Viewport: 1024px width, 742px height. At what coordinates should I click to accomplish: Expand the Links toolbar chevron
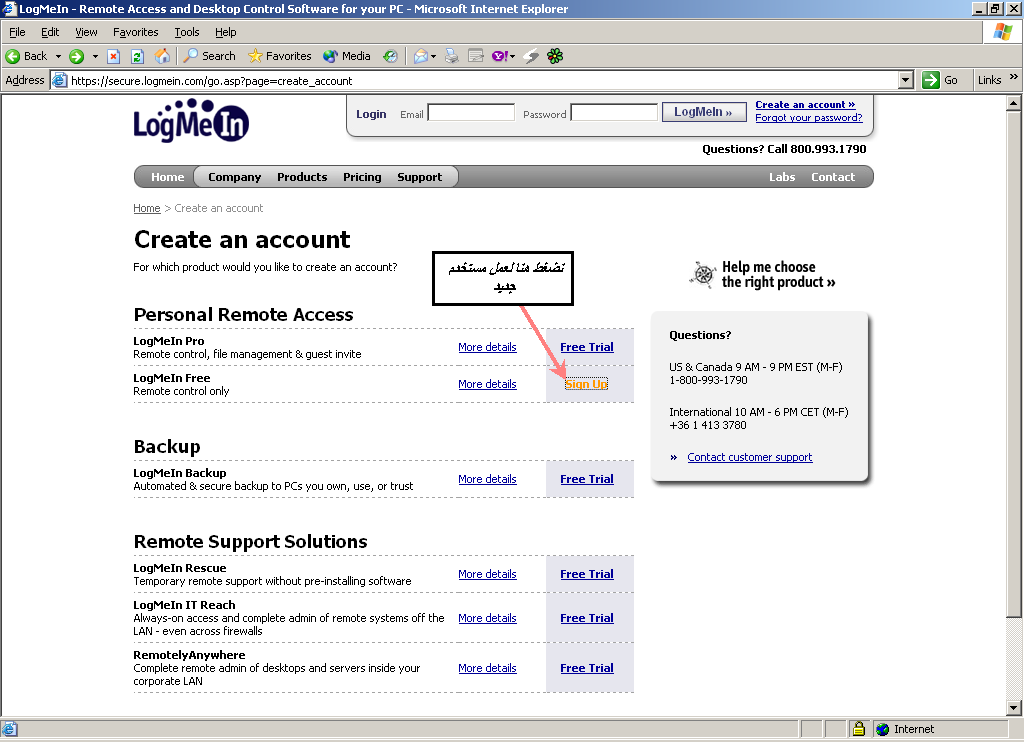pyautogui.click(x=1014, y=77)
